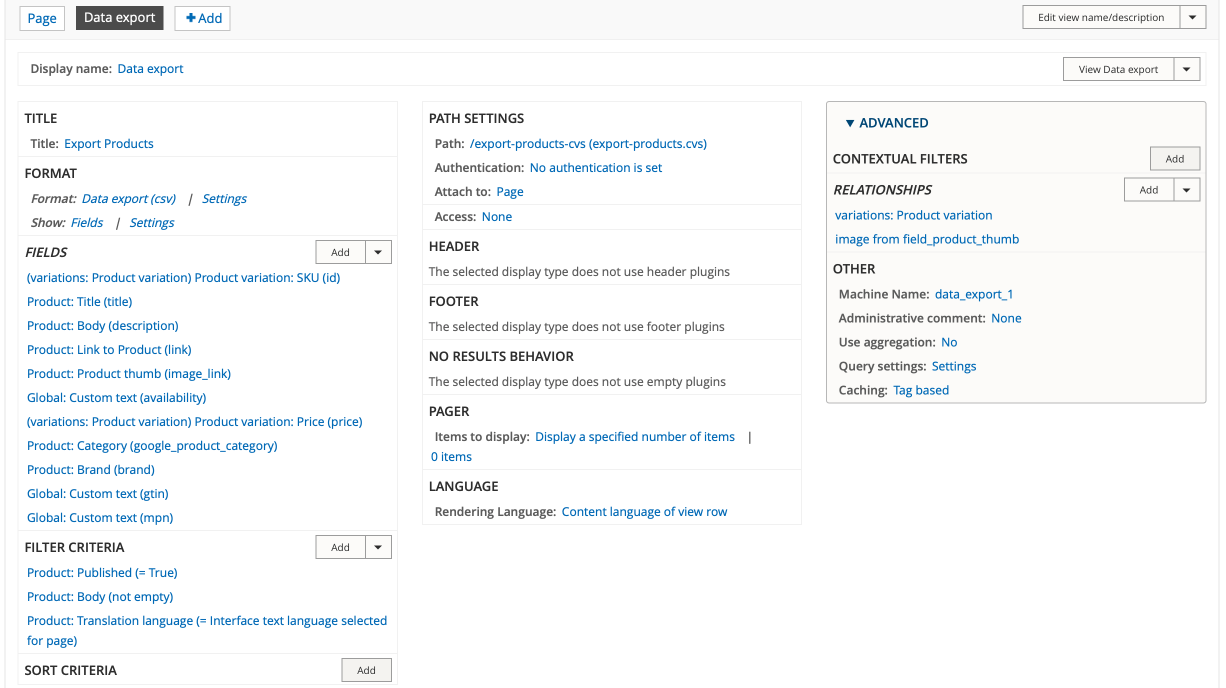Open the dropdown beside View Data export
The width and height of the screenshot is (1226, 688).
tap(1186, 68)
